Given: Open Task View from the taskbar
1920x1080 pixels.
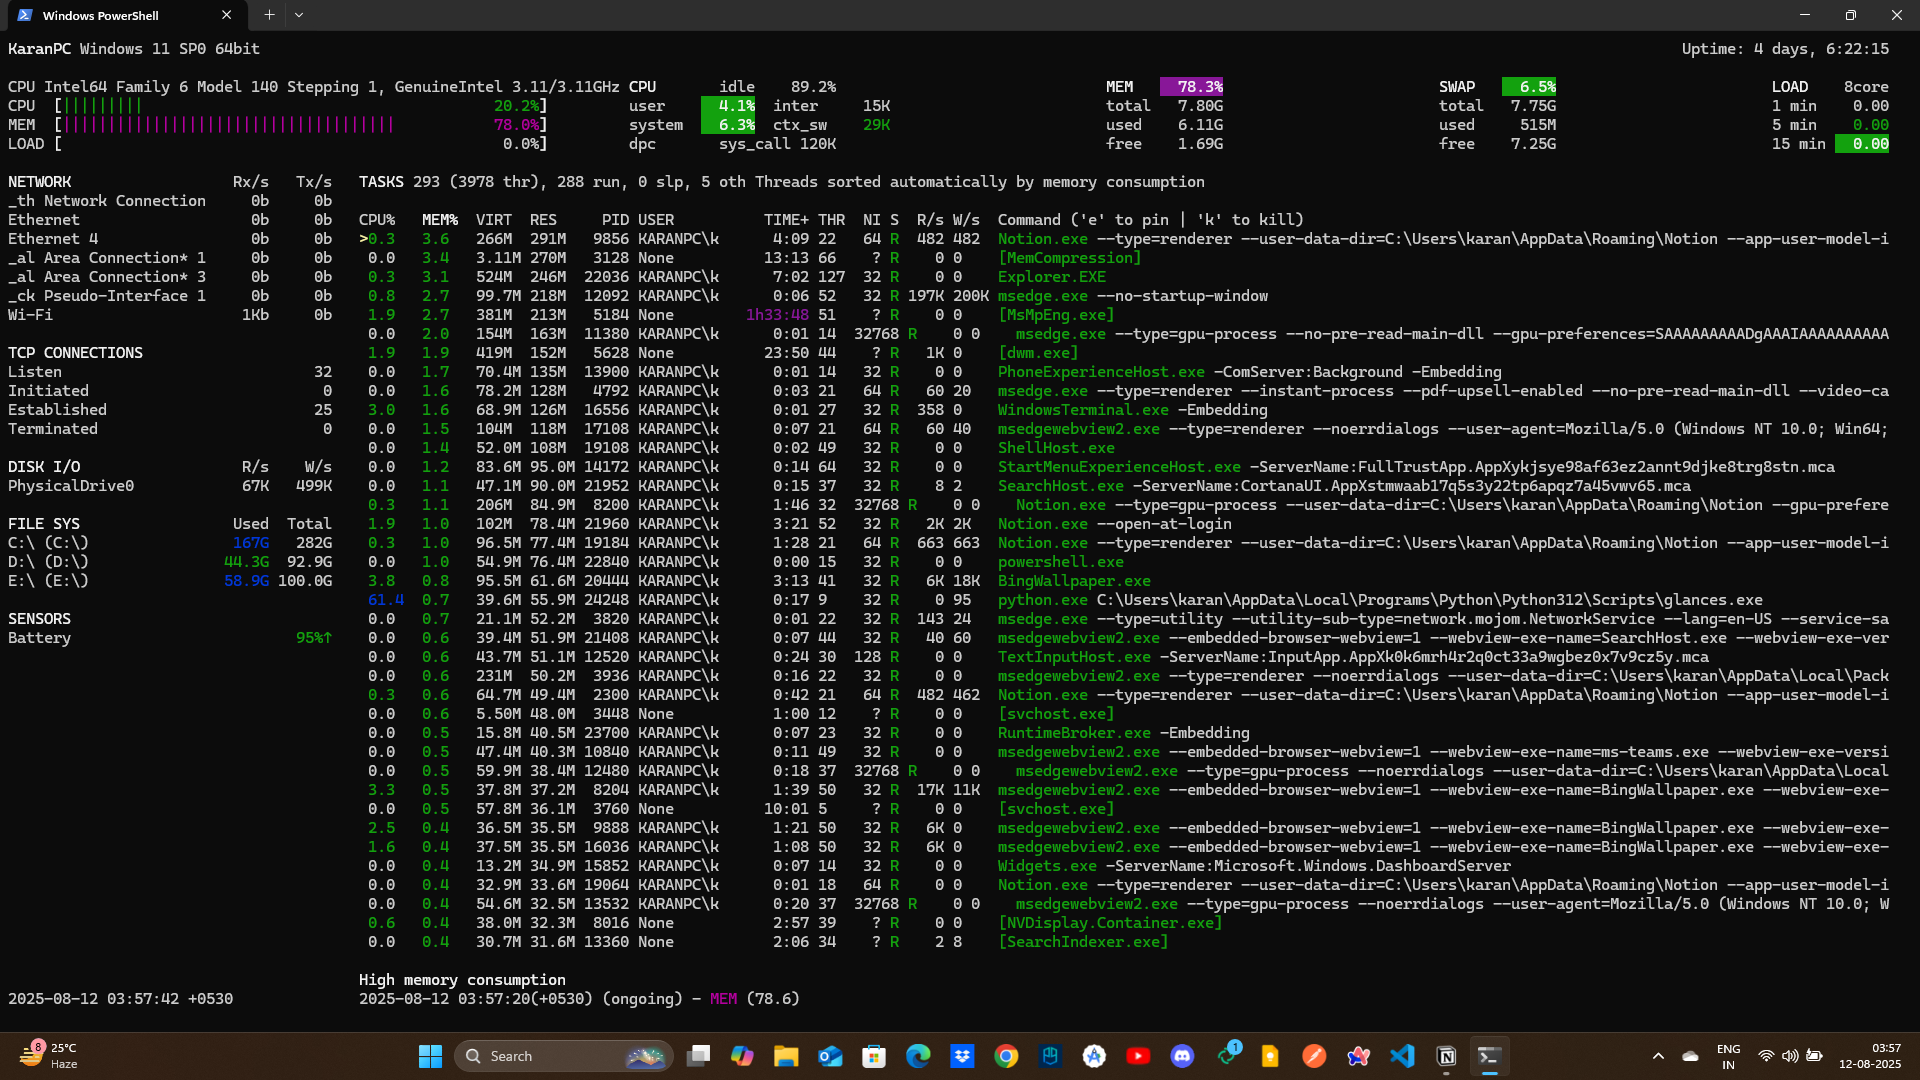Looking at the screenshot, I should (698, 1056).
